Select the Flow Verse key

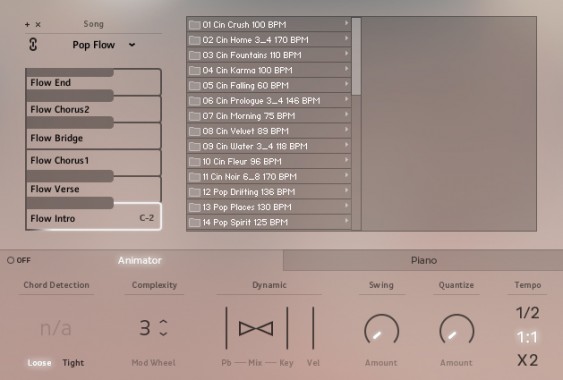point(93,189)
